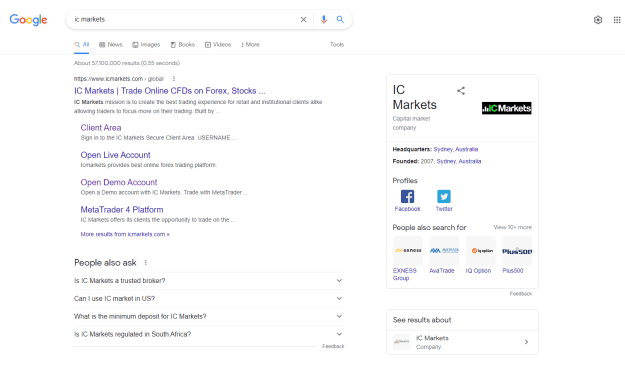Image resolution: width=625 pixels, height=368 pixels.
Task: Start voice search with microphone icon
Action: (x=324, y=20)
